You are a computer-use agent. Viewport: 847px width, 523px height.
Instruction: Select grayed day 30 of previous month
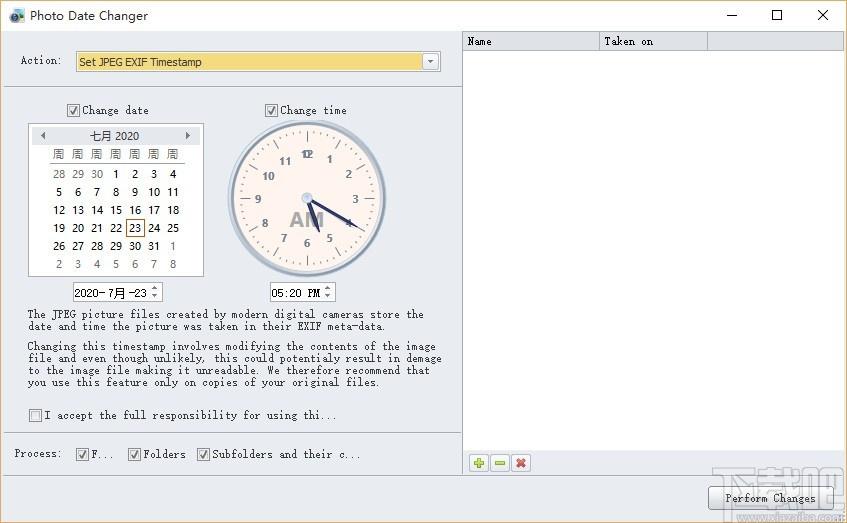97,174
